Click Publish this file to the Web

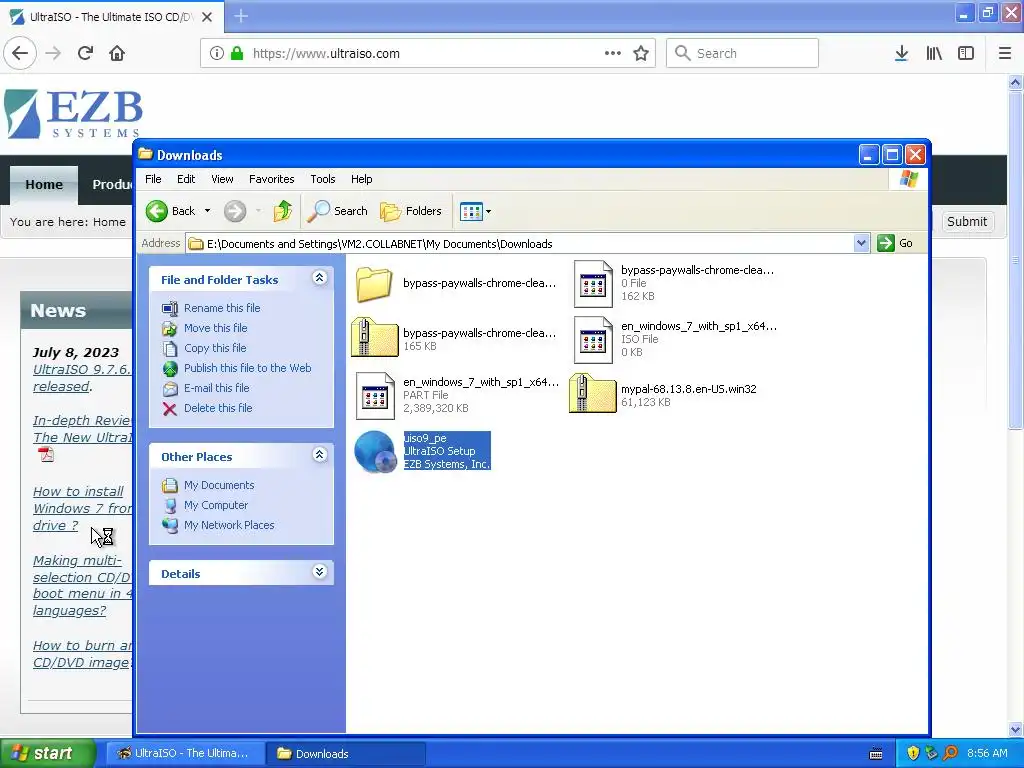pos(248,368)
